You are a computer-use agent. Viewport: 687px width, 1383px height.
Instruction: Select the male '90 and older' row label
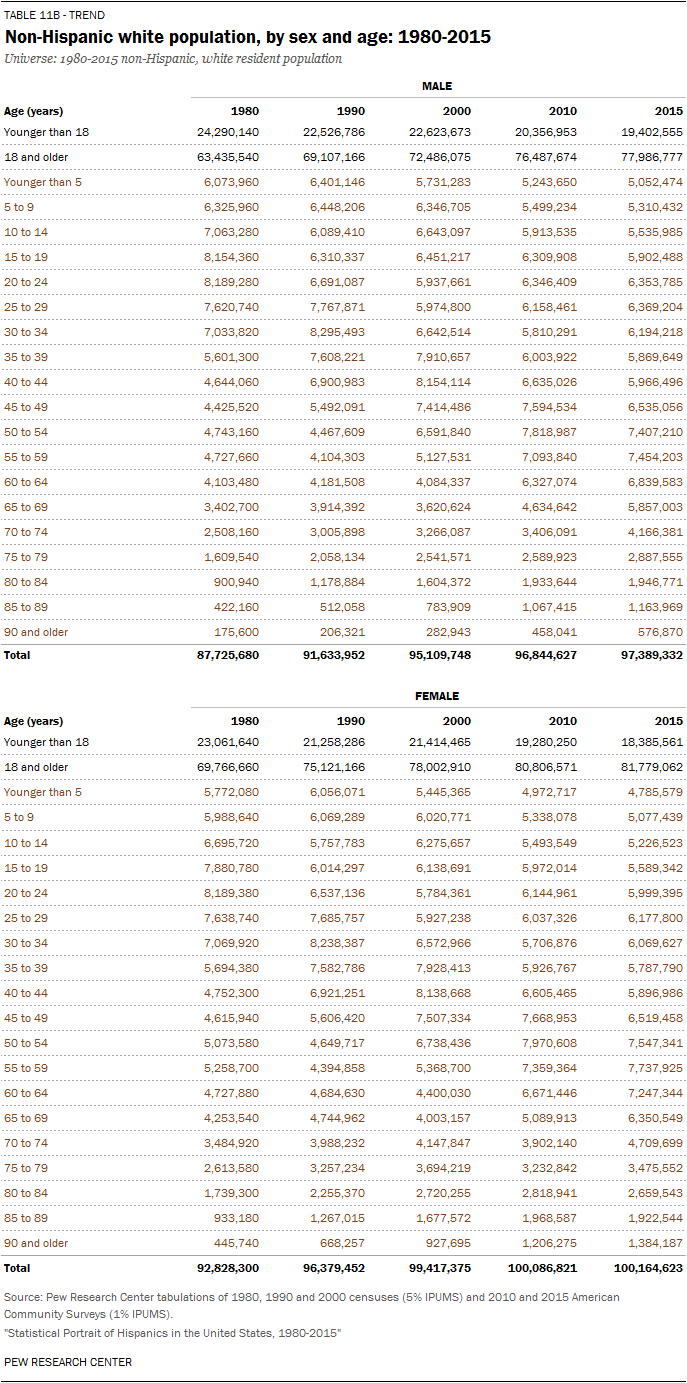pyautogui.click(x=36, y=632)
